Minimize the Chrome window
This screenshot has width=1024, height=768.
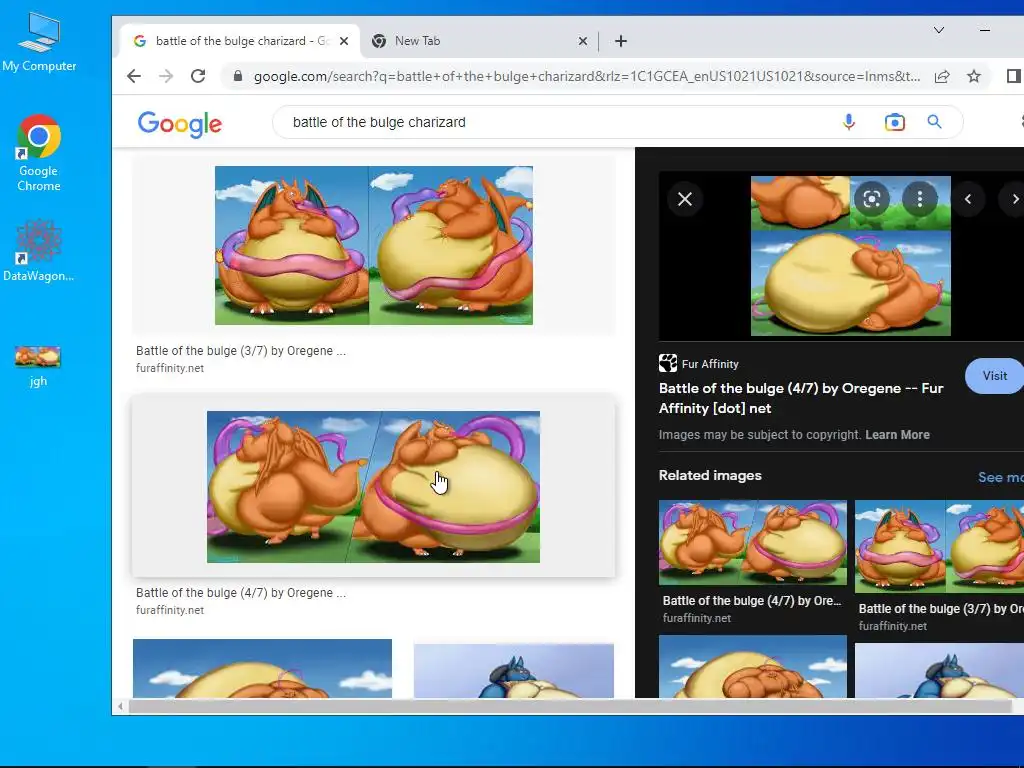coord(985,30)
